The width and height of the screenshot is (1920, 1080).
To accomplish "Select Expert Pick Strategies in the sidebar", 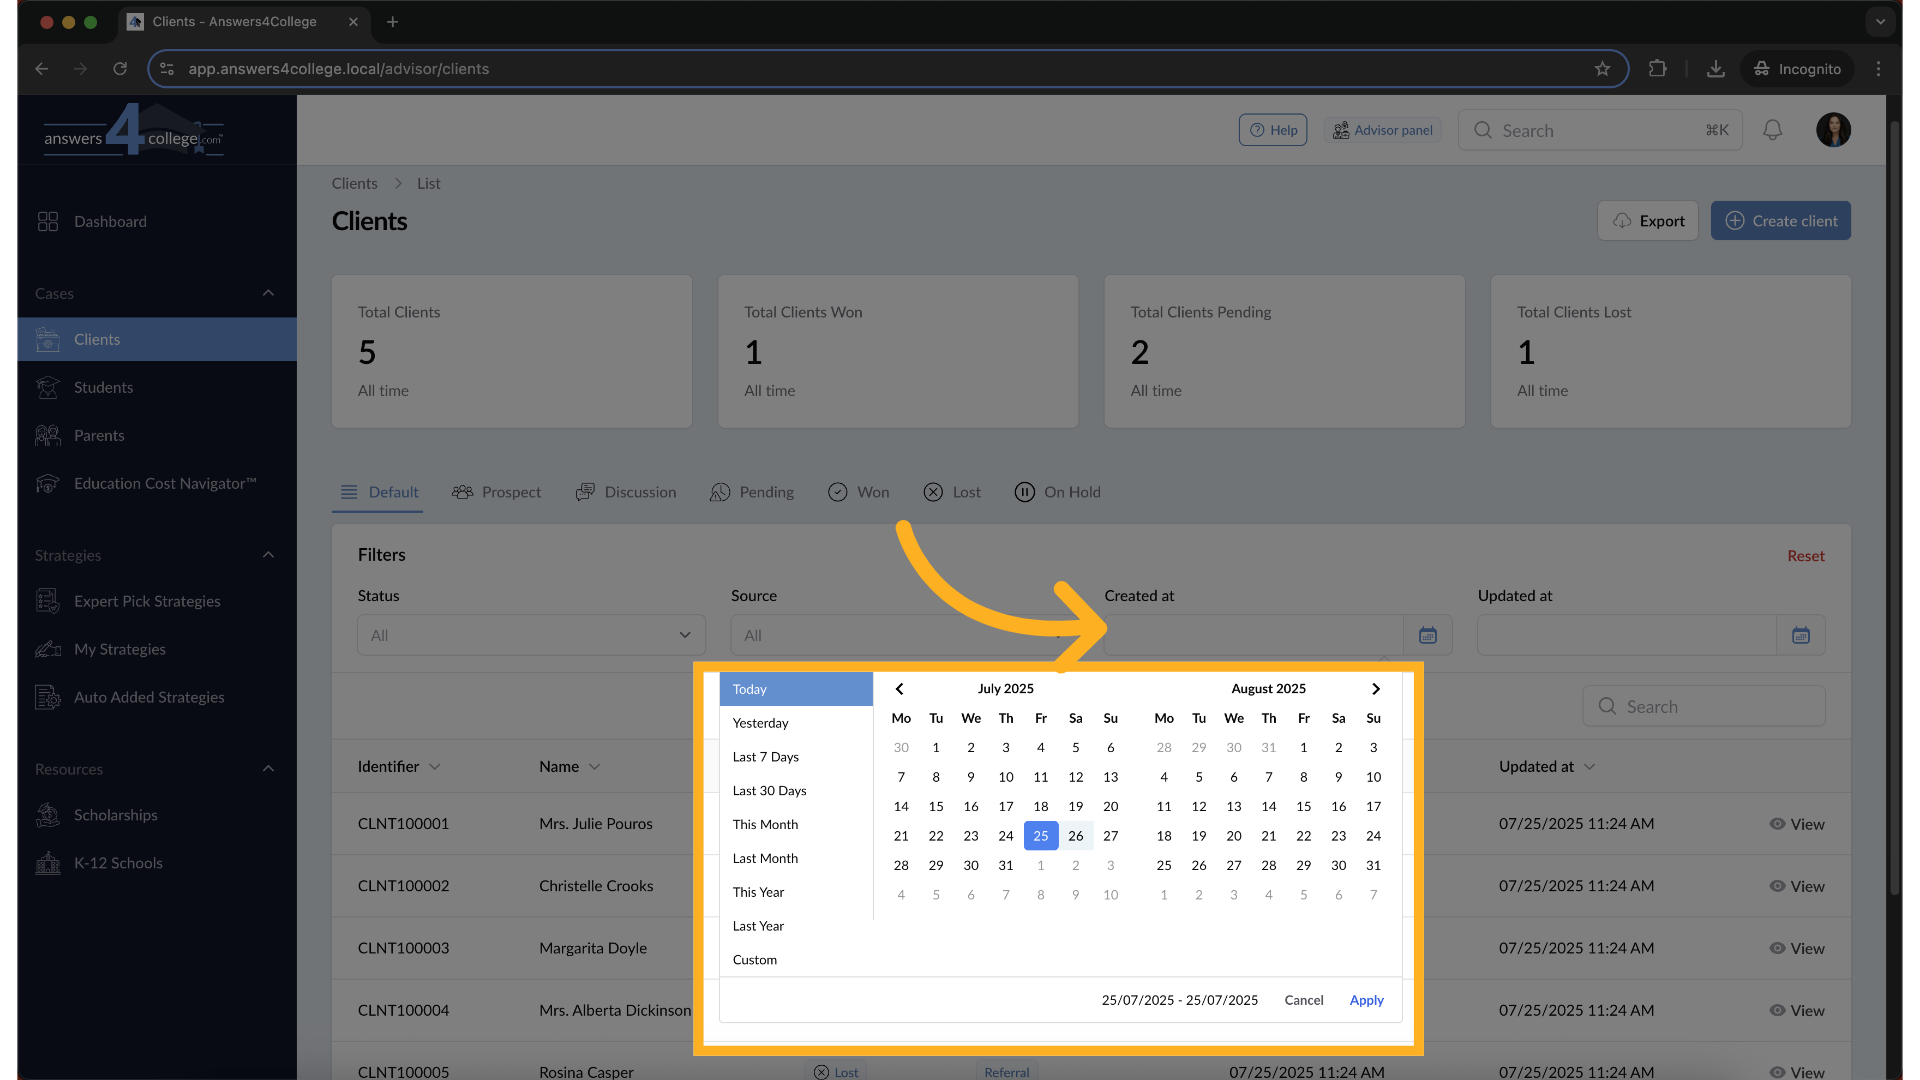I will tap(147, 601).
